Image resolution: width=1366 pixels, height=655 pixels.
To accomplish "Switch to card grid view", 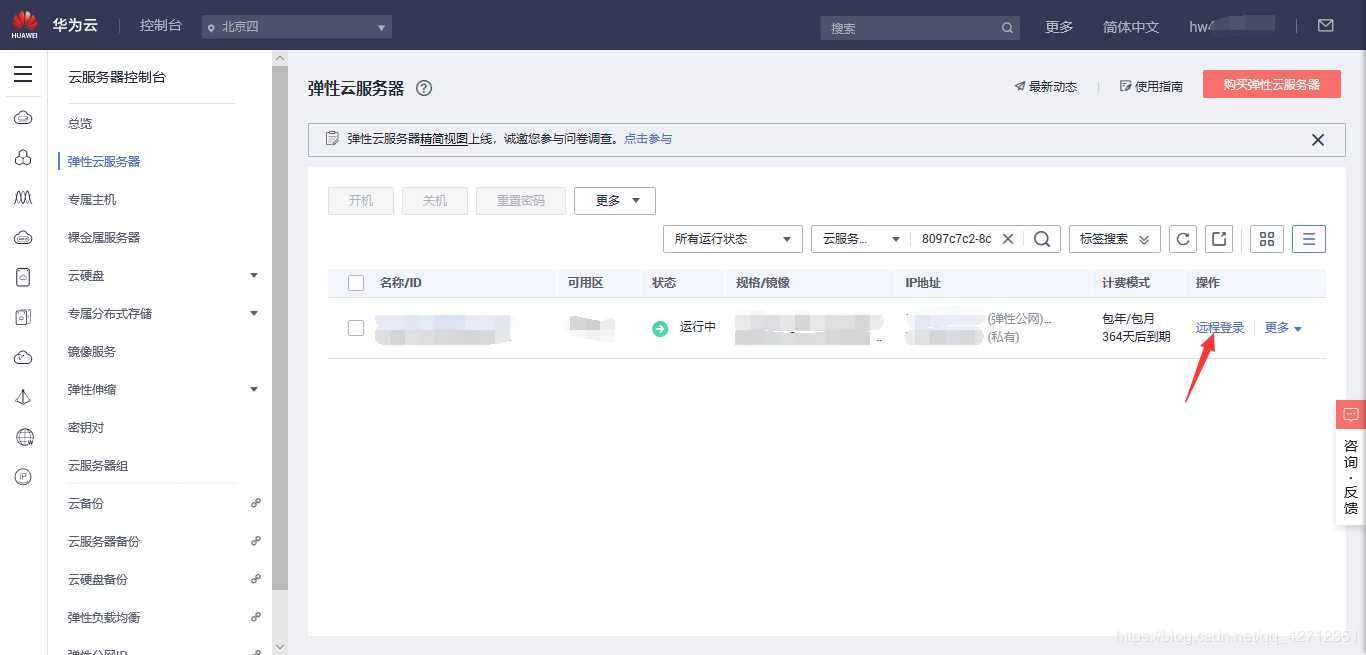I will click(x=1267, y=239).
